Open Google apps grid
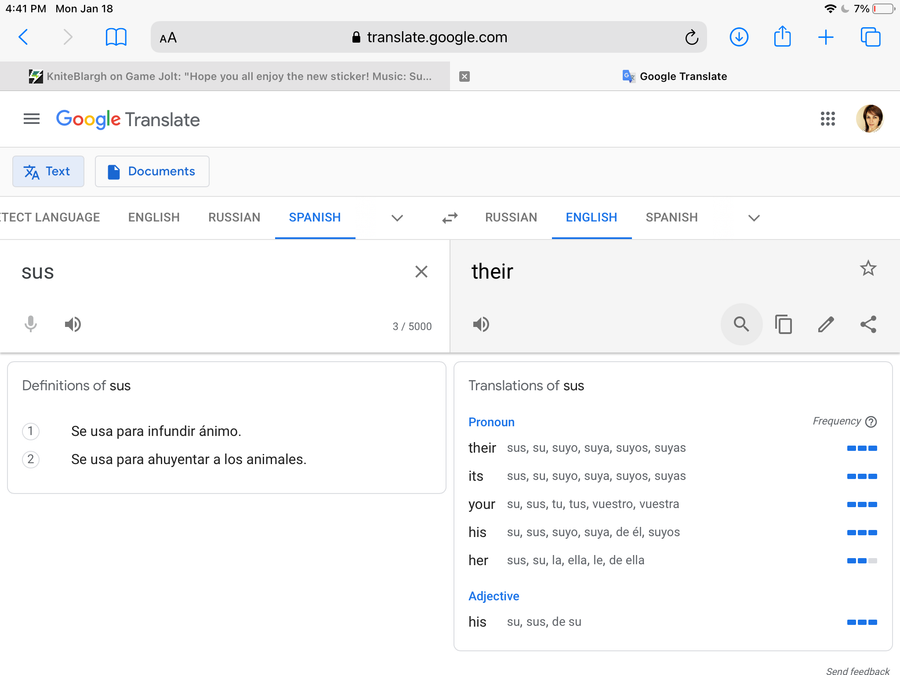Screen dimensions: 900x675 (x=828, y=119)
